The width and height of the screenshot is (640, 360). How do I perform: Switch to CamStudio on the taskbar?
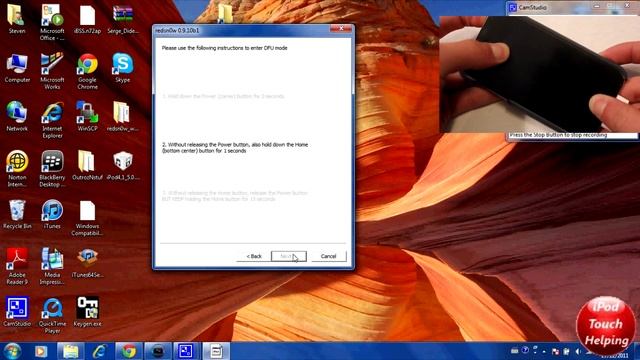click(187, 351)
